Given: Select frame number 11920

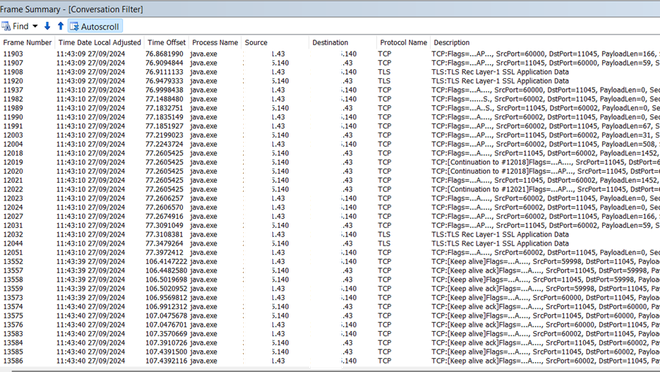Looking at the screenshot, I should [13, 81].
